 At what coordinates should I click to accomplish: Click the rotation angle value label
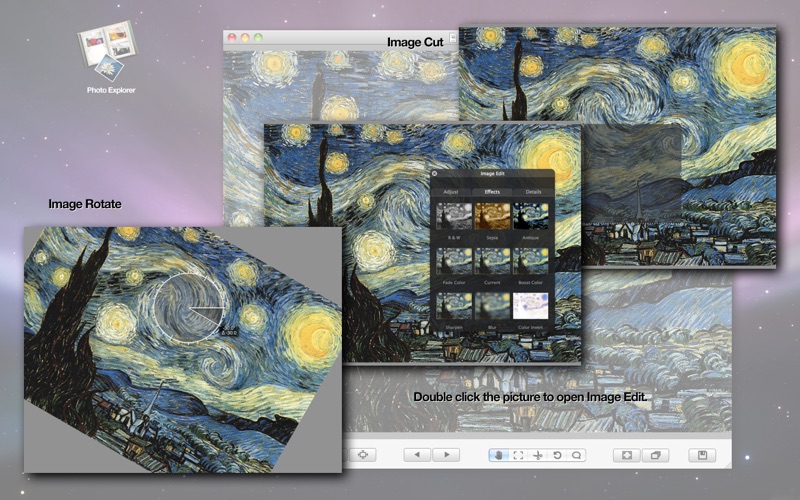[x=230, y=333]
